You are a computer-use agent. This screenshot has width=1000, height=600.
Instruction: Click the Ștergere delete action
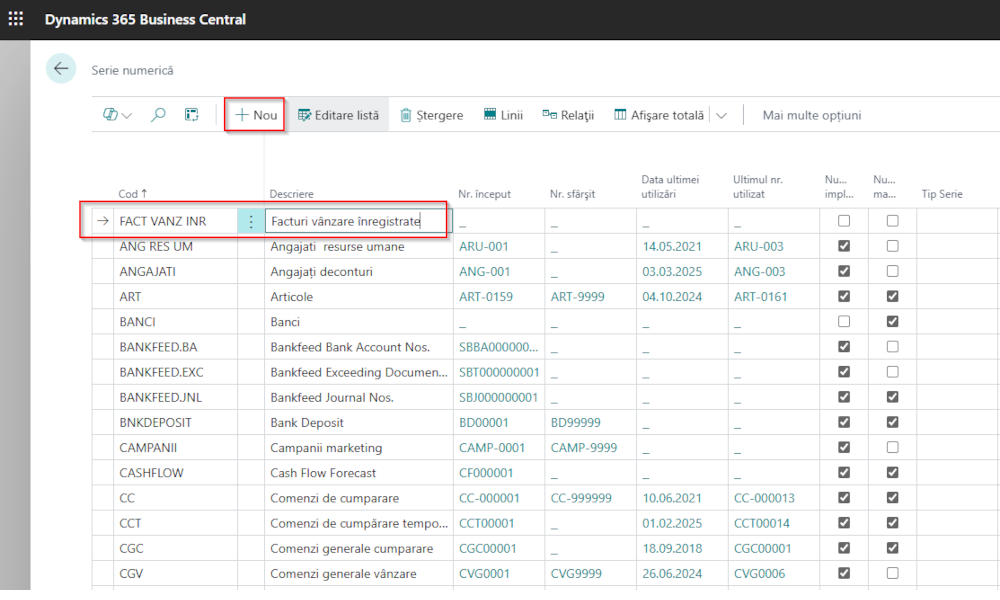click(x=432, y=115)
